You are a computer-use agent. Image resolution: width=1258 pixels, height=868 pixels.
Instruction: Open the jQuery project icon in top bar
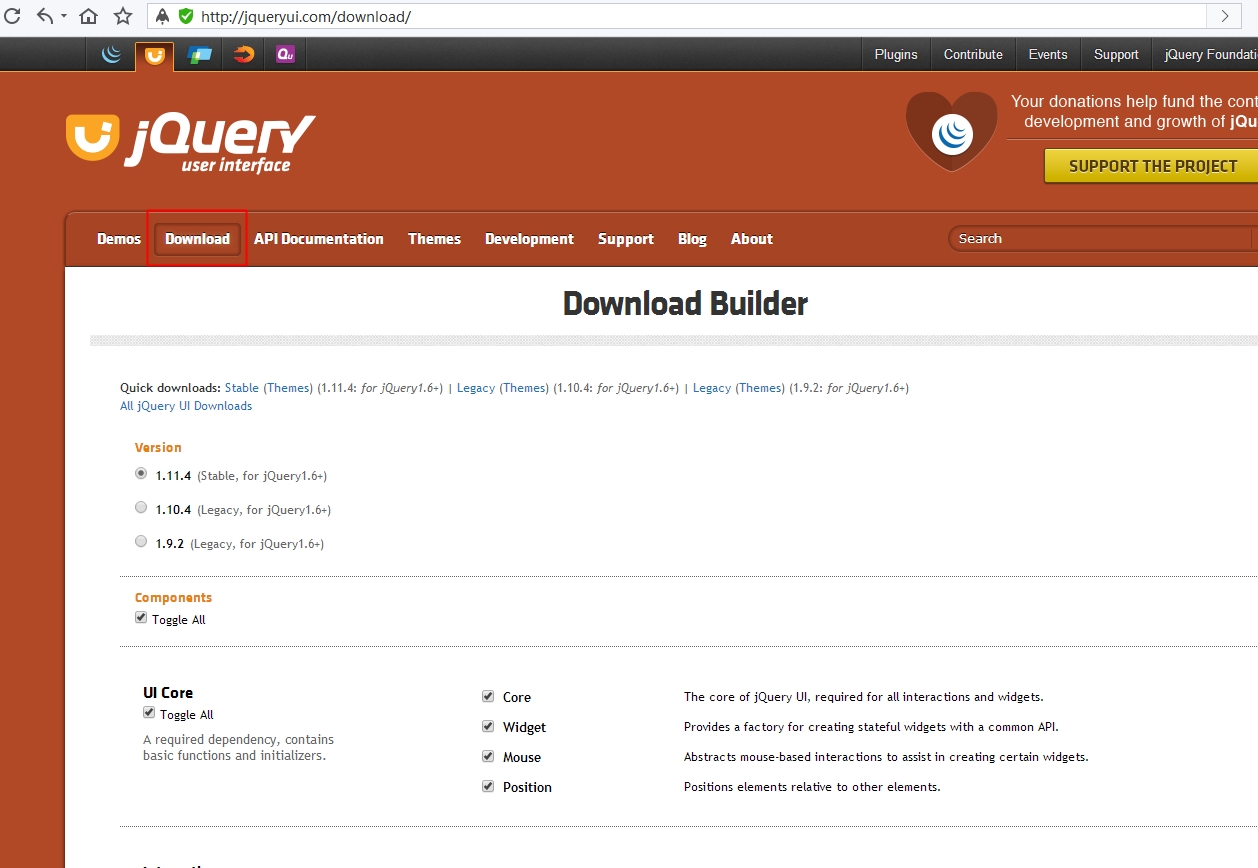coord(111,55)
